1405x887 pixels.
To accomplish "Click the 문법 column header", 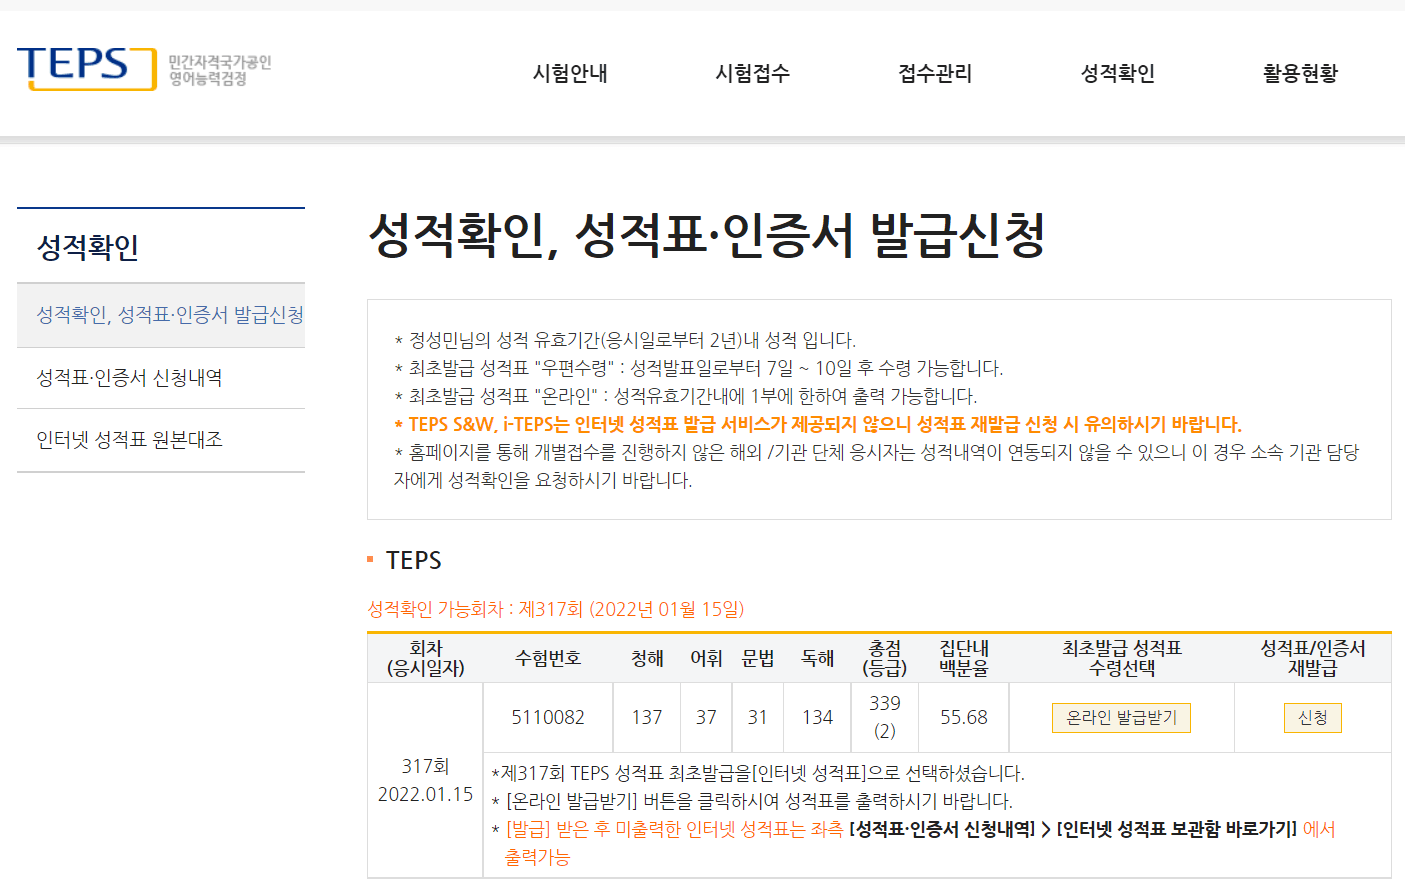I will pos(758,658).
